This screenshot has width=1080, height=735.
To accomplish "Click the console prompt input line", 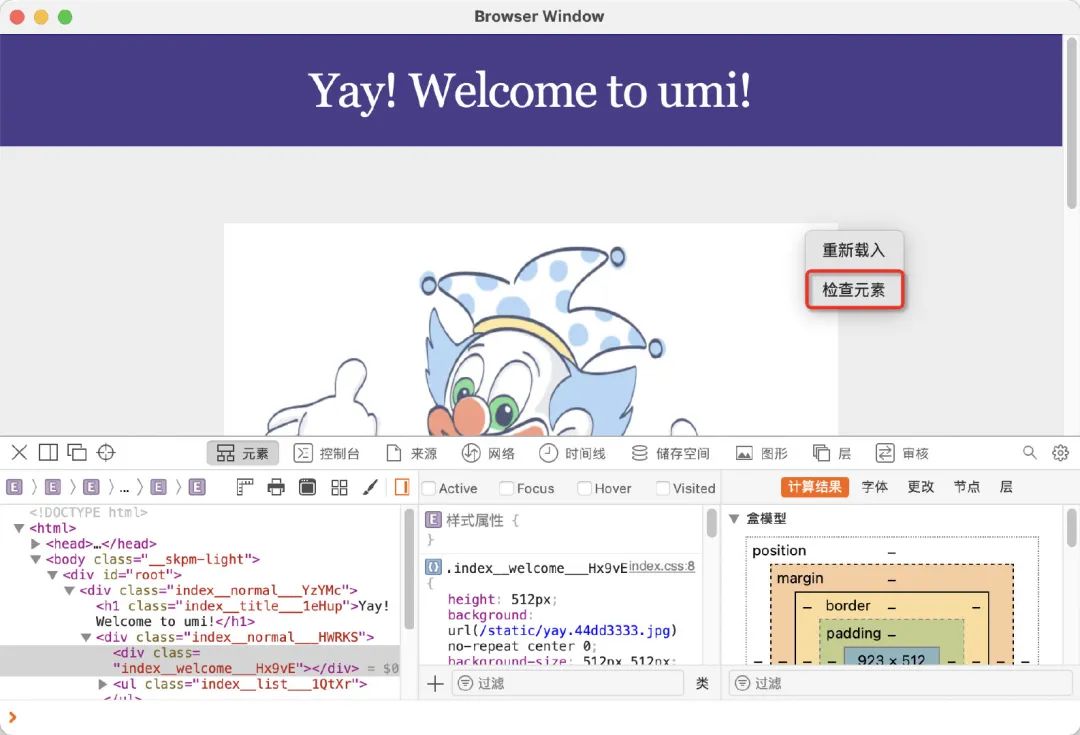I will point(540,718).
